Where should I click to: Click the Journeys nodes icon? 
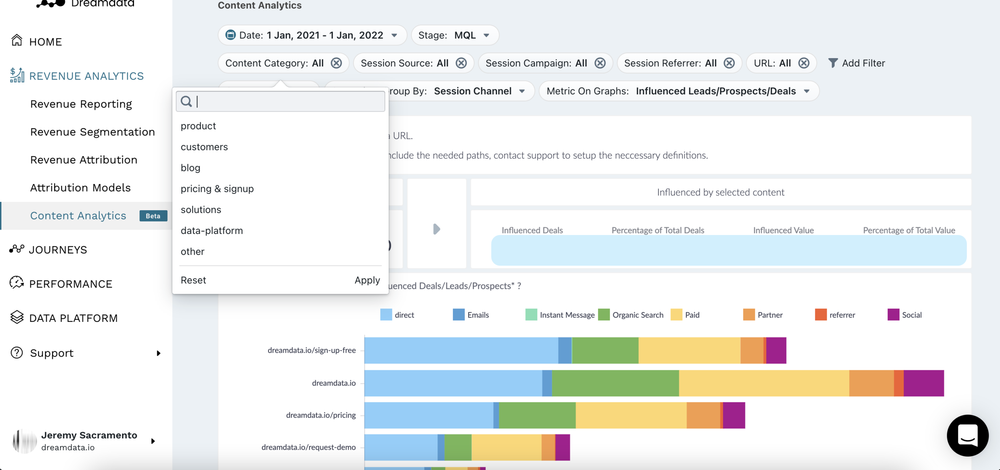tap(17, 249)
